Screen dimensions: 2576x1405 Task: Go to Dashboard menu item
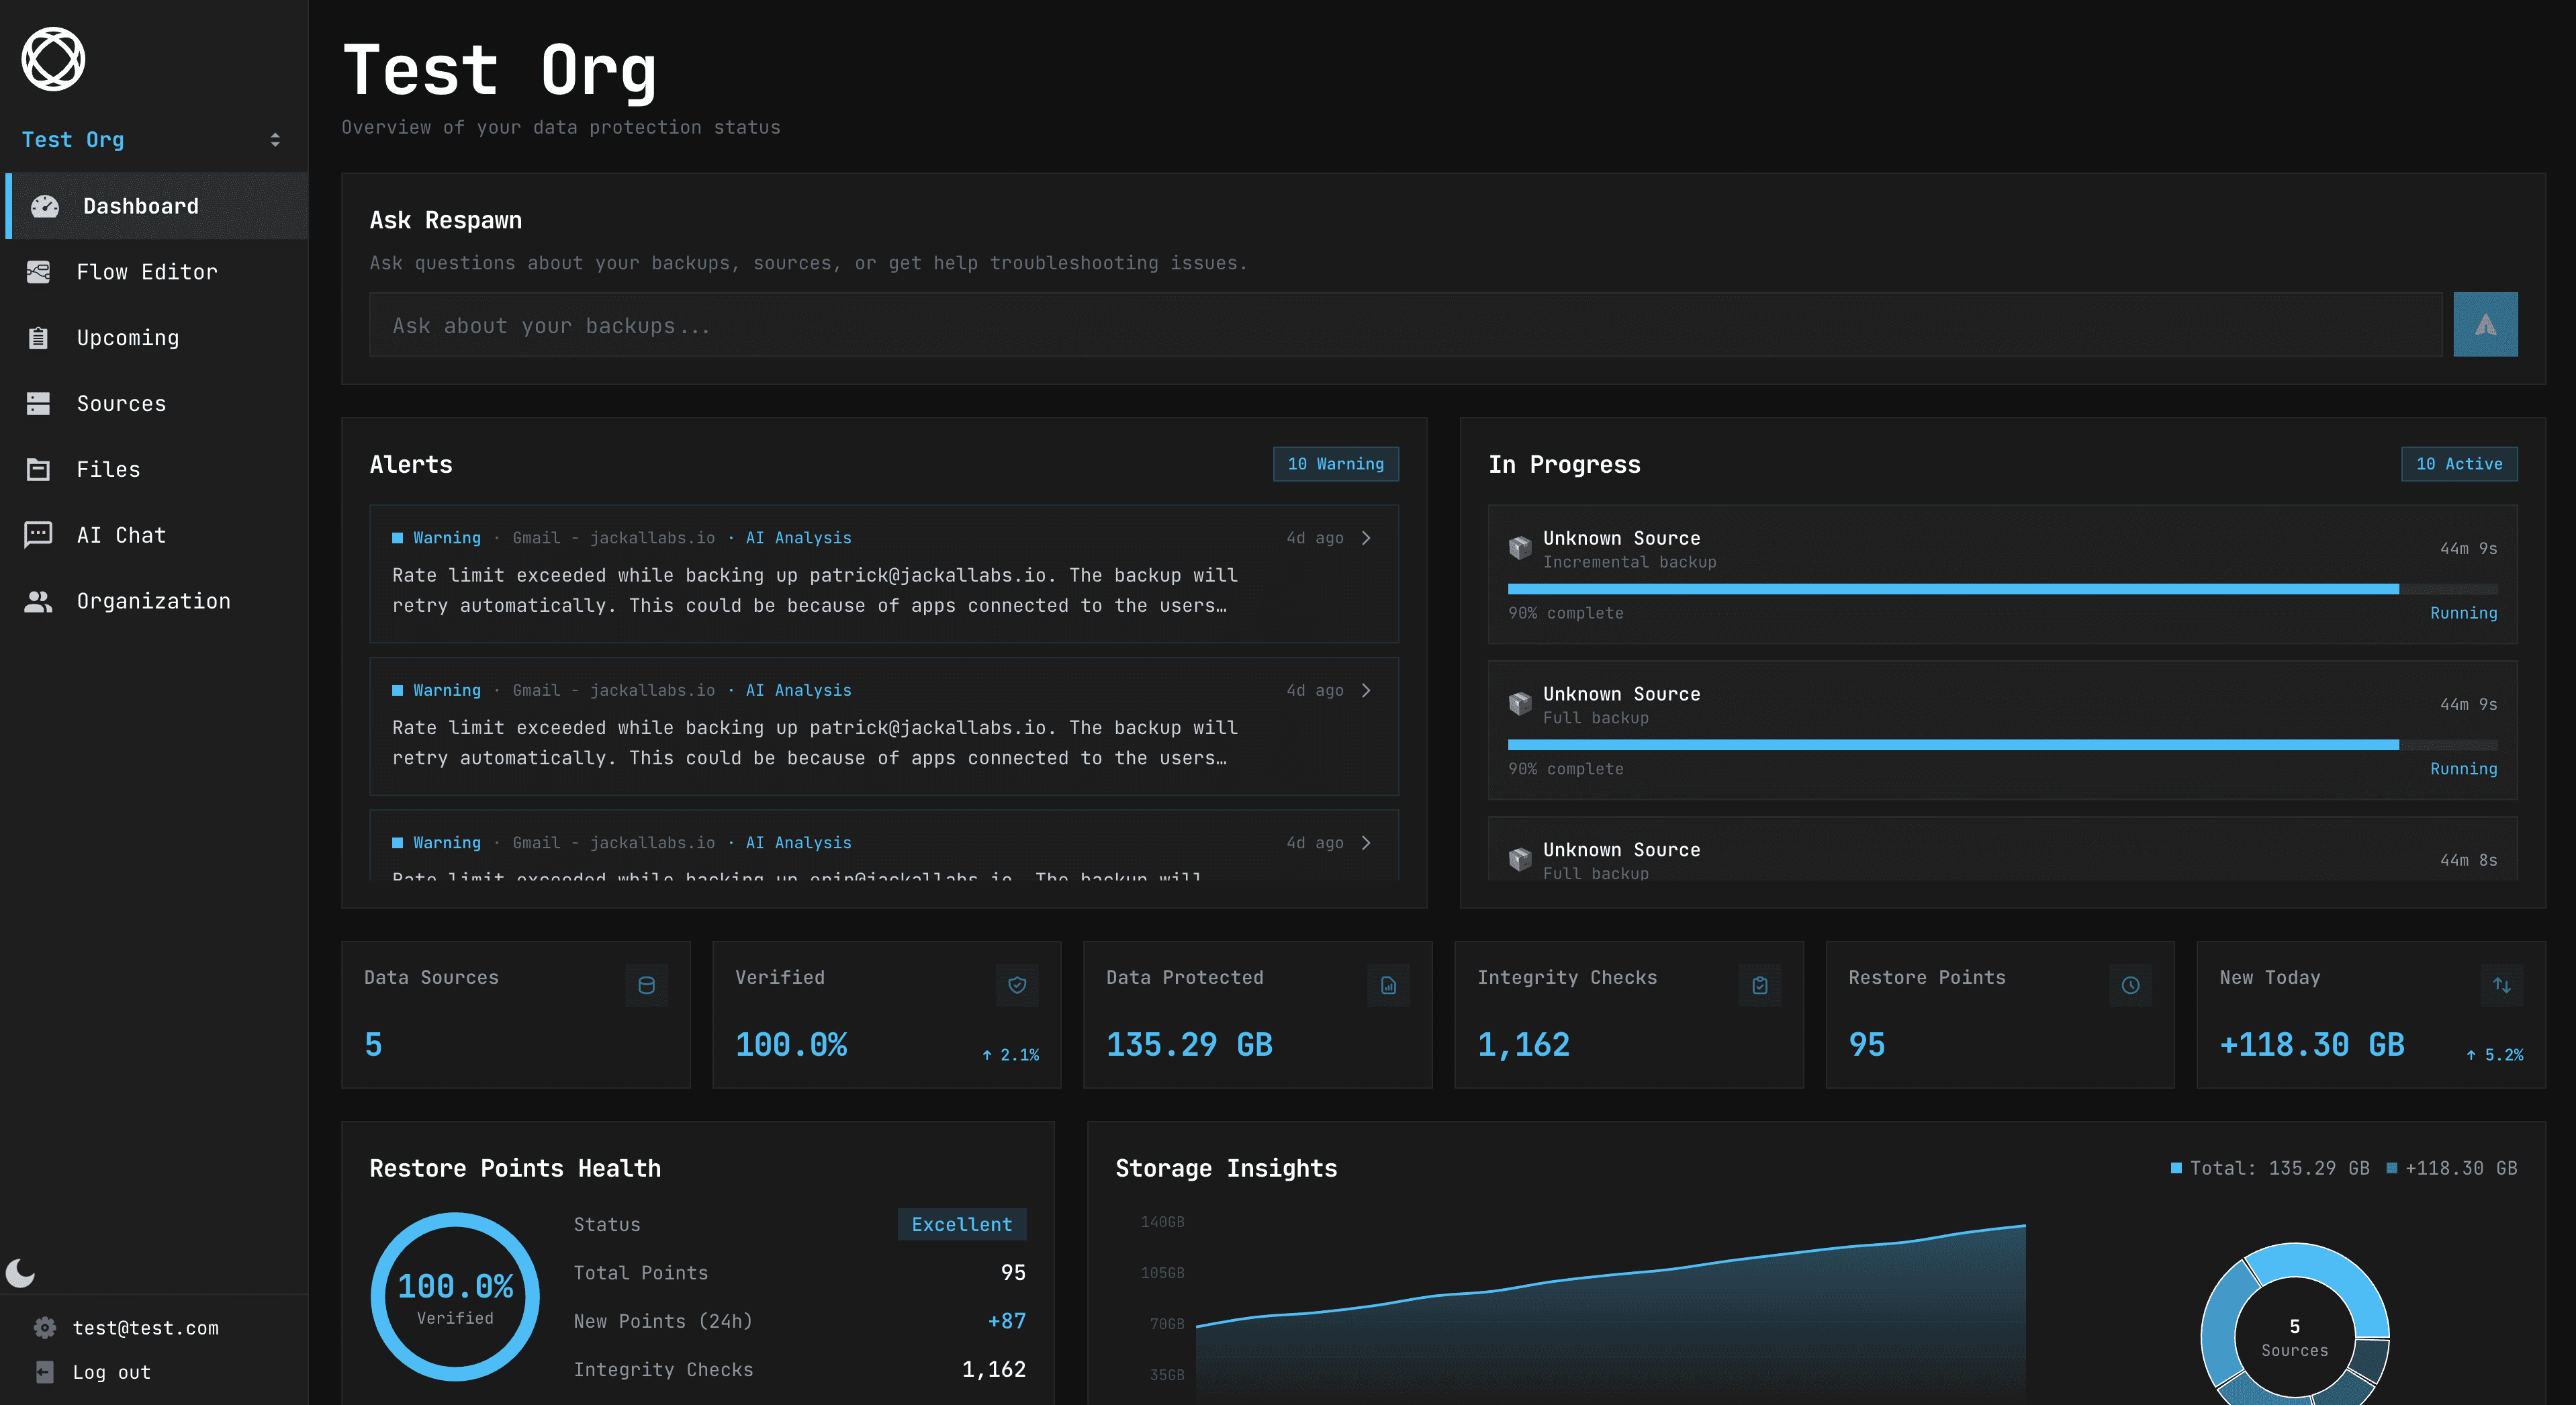(x=140, y=206)
